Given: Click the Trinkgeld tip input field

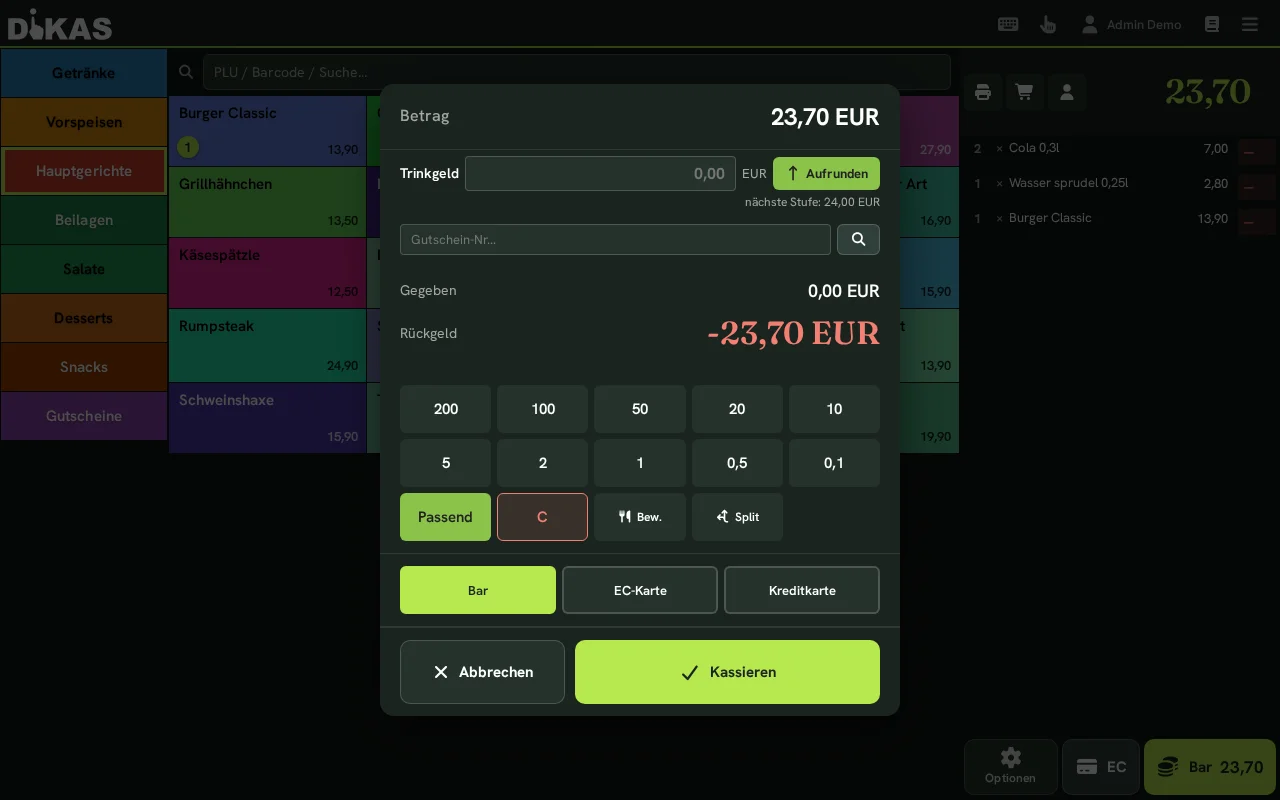Looking at the screenshot, I should [x=600, y=173].
